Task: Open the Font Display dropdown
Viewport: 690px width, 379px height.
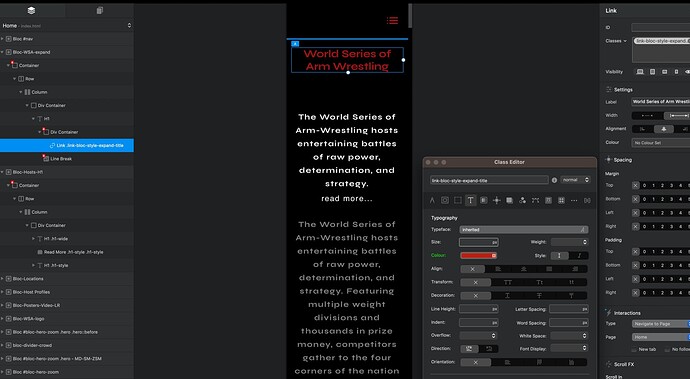Action: [x=569, y=348]
